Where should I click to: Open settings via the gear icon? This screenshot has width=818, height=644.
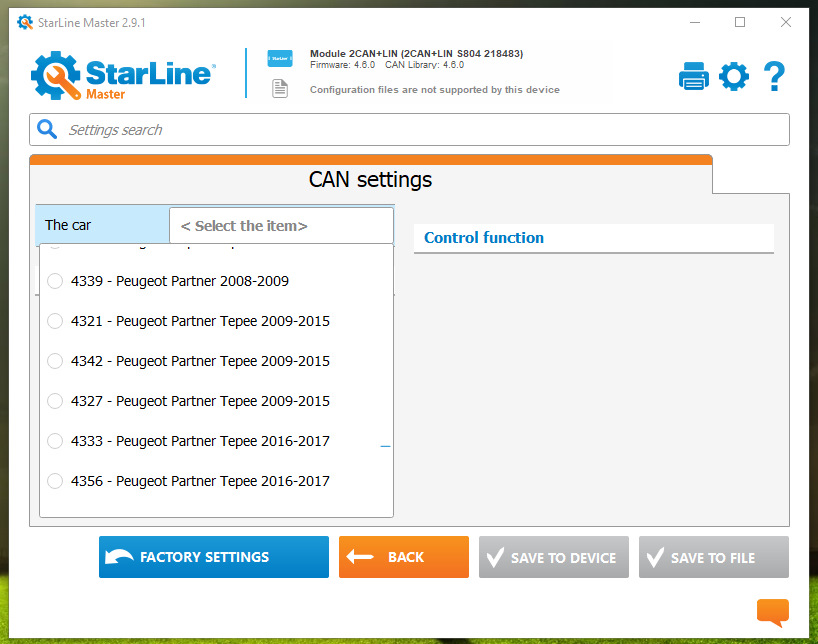(x=733, y=76)
